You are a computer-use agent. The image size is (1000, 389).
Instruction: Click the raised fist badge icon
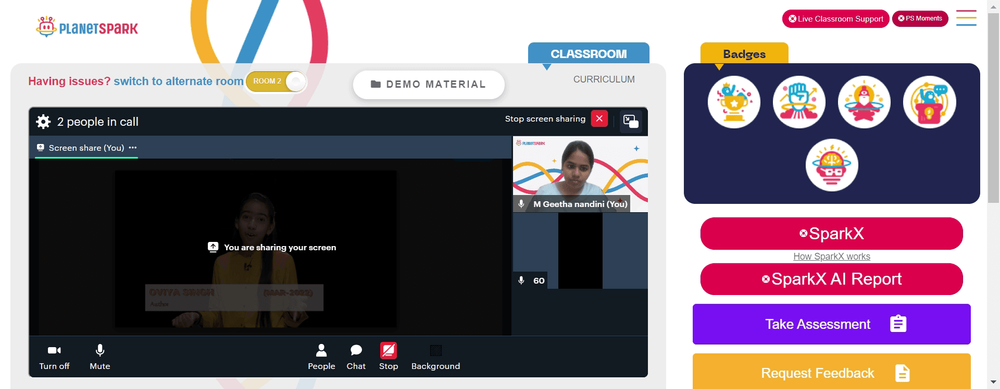(x=799, y=102)
